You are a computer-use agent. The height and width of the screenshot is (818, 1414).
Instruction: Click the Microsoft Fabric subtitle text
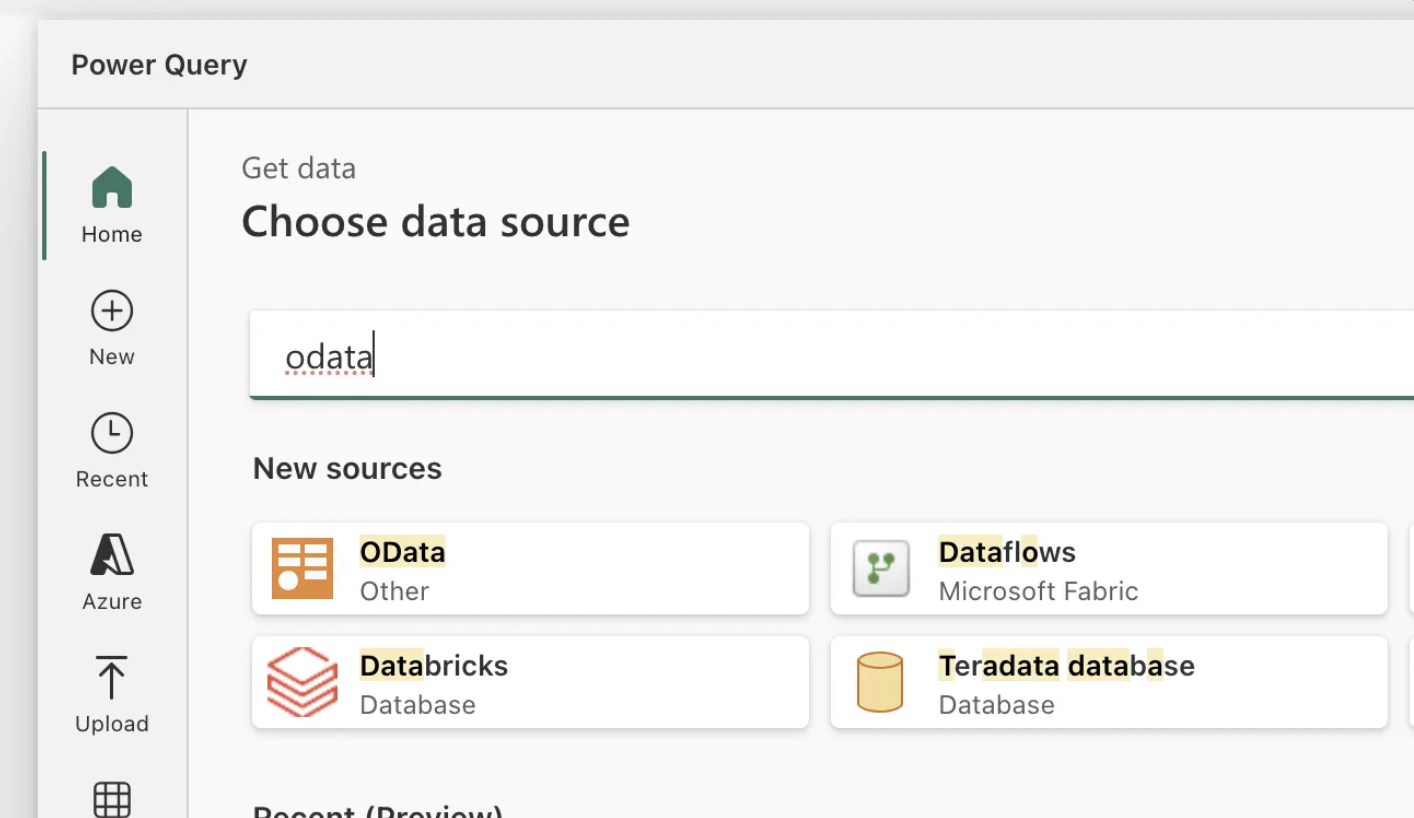(x=1038, y=591)
